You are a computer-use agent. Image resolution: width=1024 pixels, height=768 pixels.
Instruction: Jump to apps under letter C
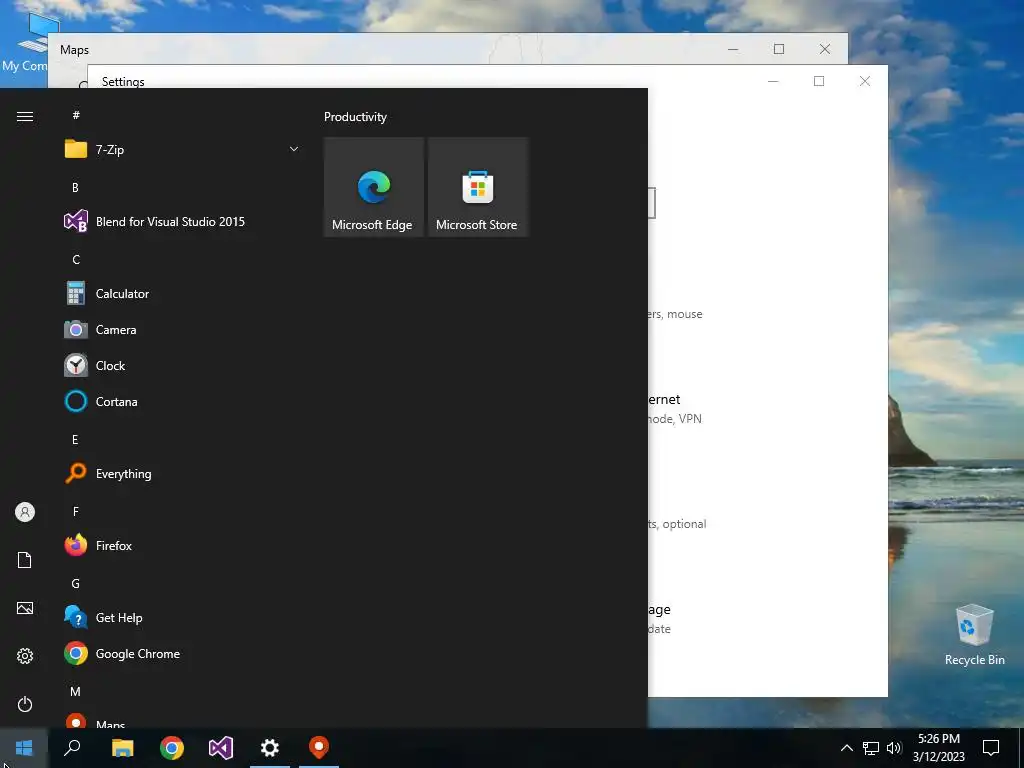(x=76, y=260)
